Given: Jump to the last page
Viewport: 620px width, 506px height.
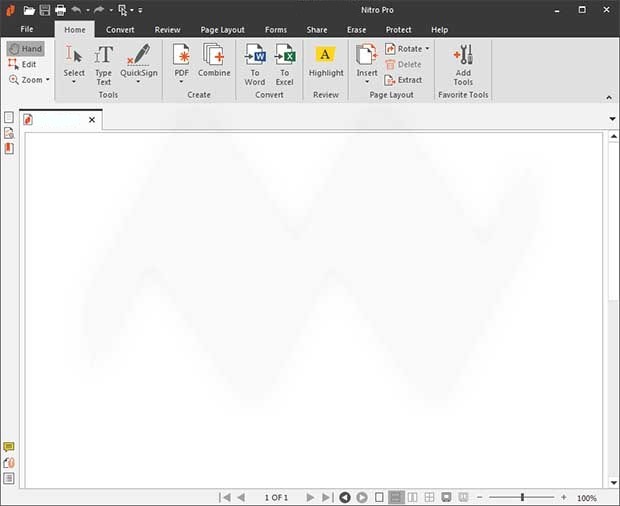Looking at the screenshot, I should 327,497.
